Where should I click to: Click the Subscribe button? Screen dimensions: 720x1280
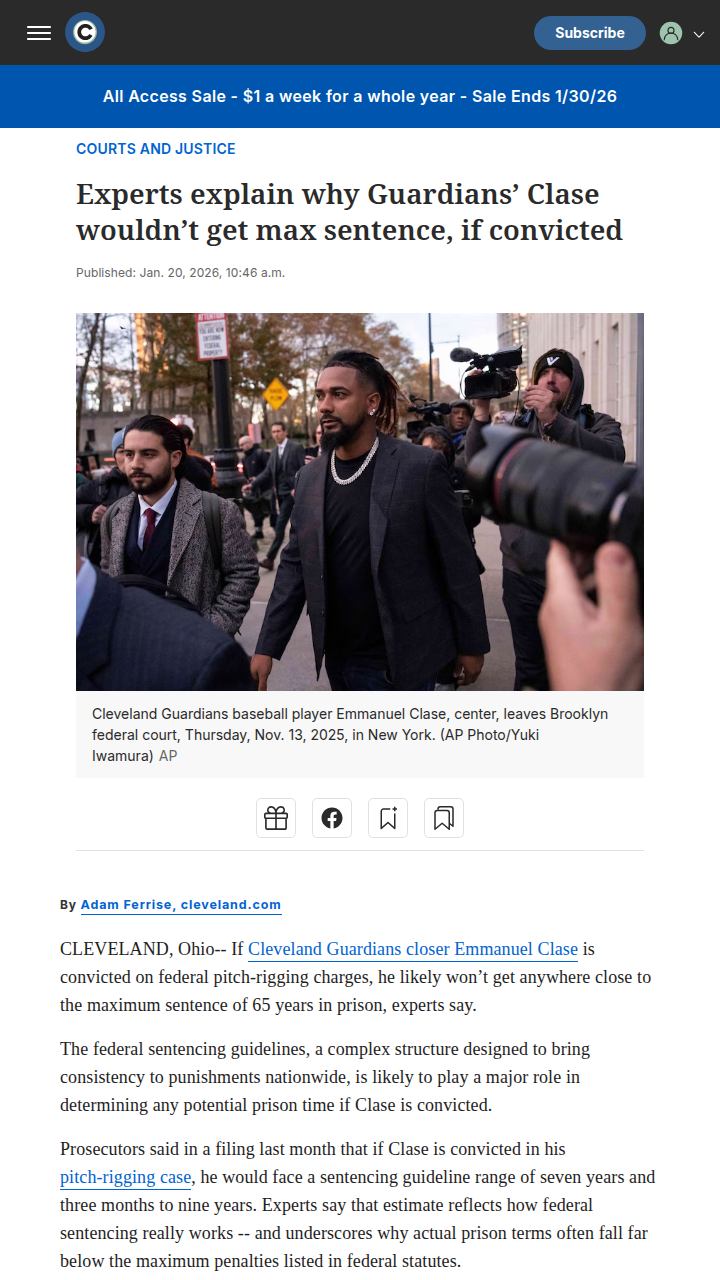click(x=590, y=33)
